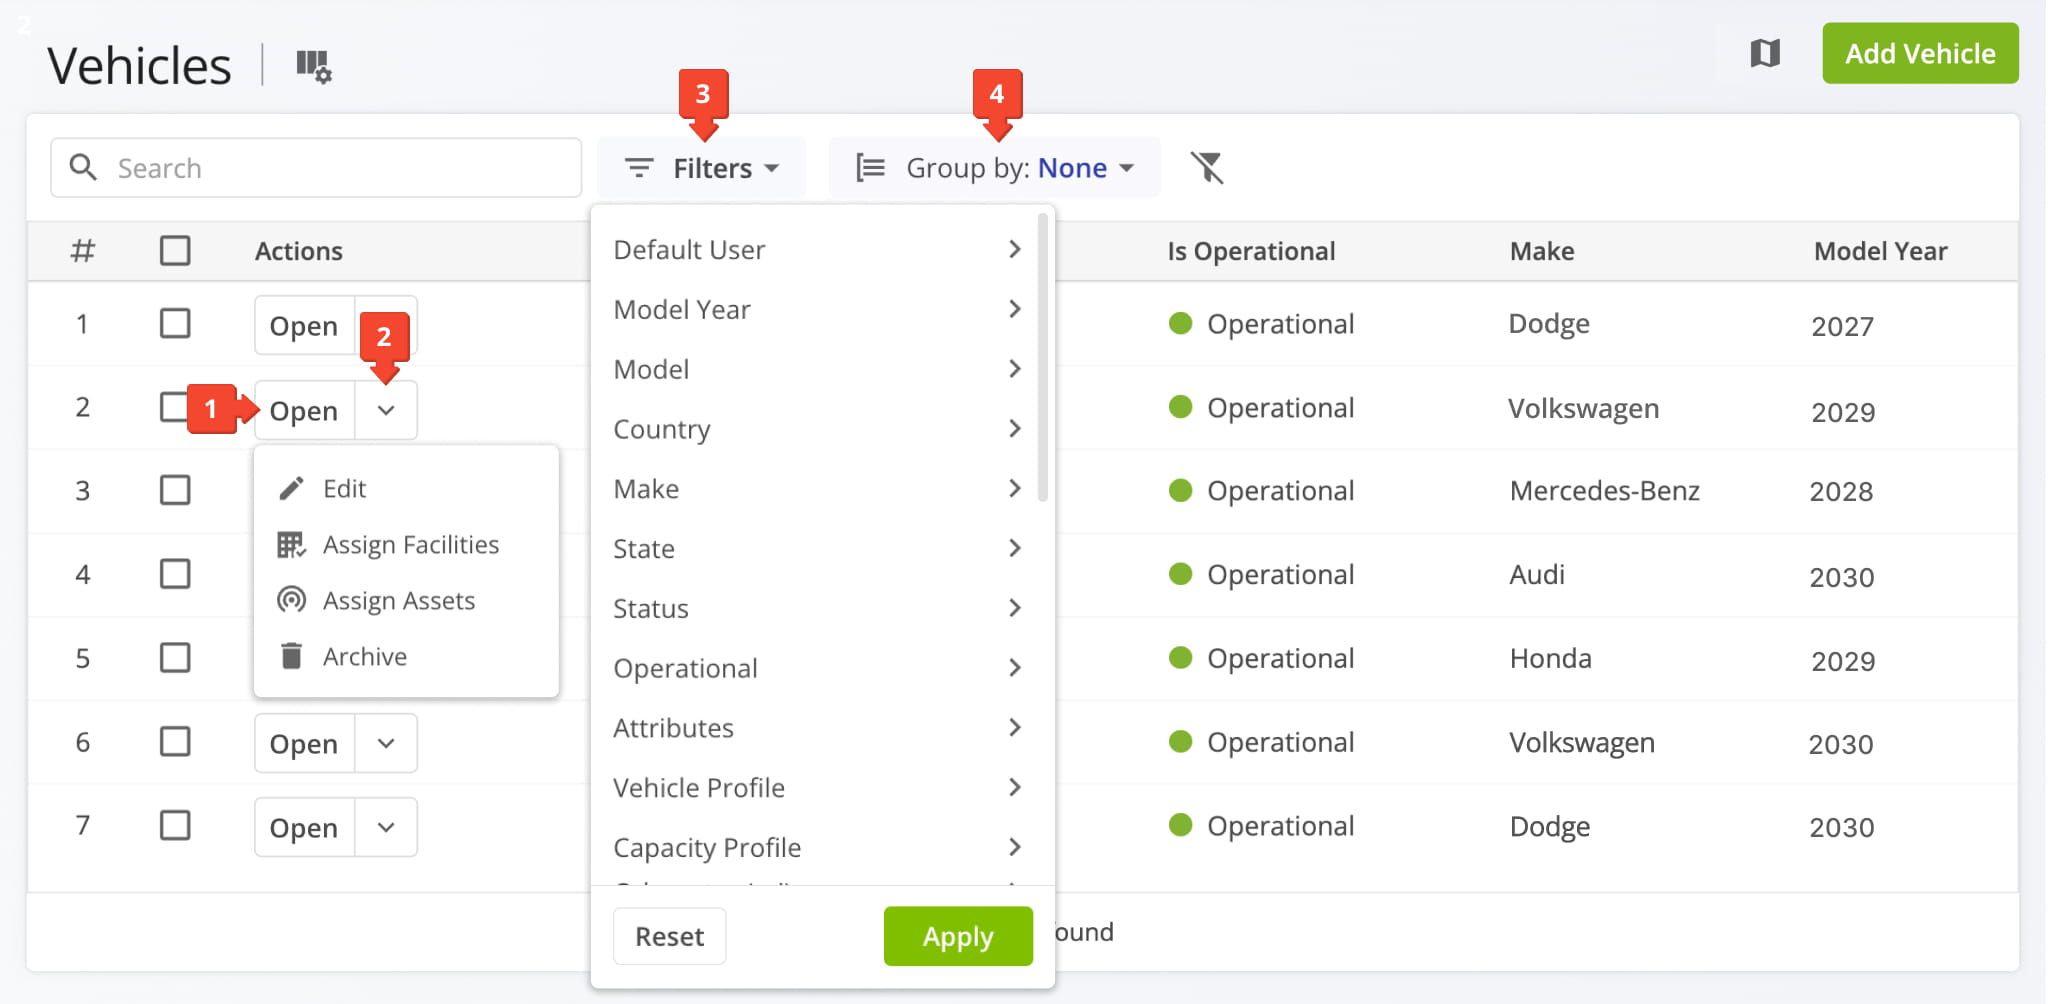2048x1004 pixels.
Task: Expand the Make filter option
Action: click(818, 489)
